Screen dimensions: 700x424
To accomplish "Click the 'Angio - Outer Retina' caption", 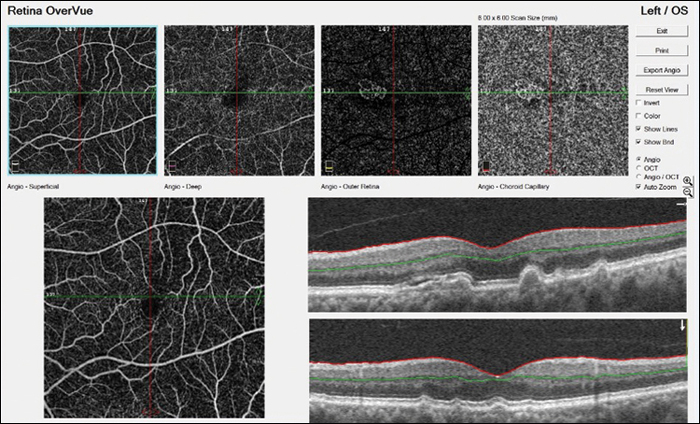I will click(350, 187).
